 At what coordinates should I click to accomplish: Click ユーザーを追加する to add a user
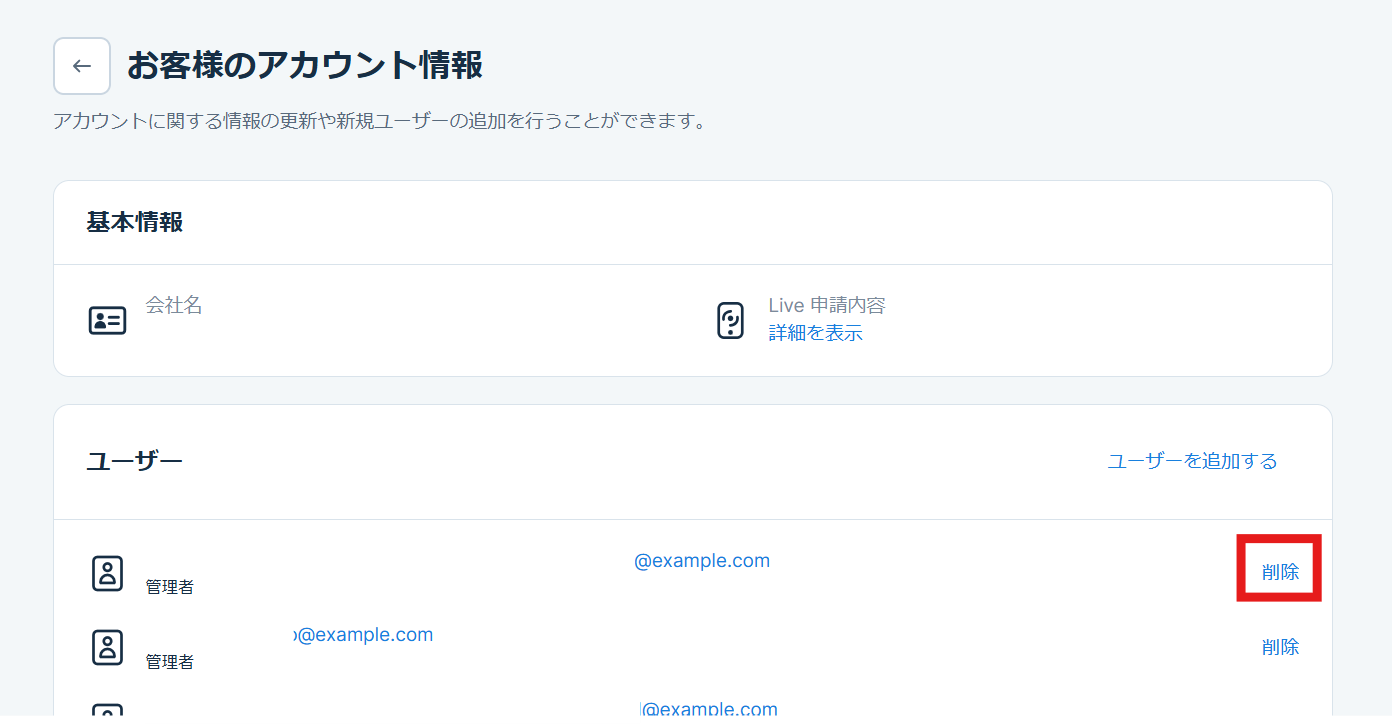point(1192,461)
